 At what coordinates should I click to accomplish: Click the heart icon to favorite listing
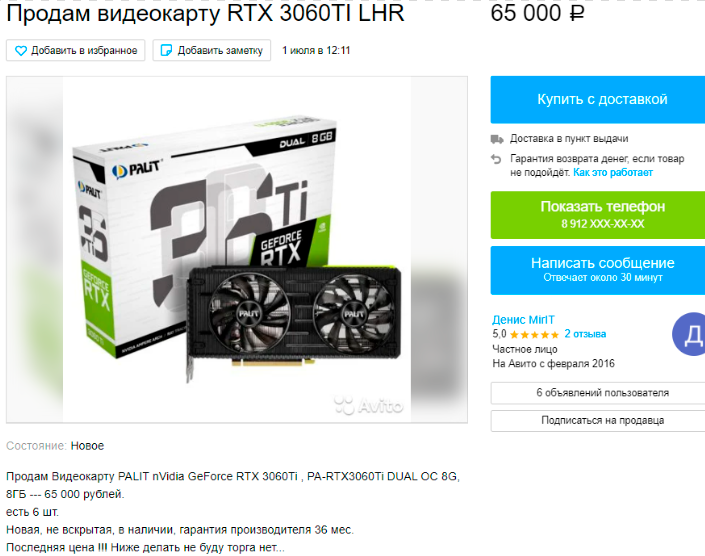pos(21,50)
